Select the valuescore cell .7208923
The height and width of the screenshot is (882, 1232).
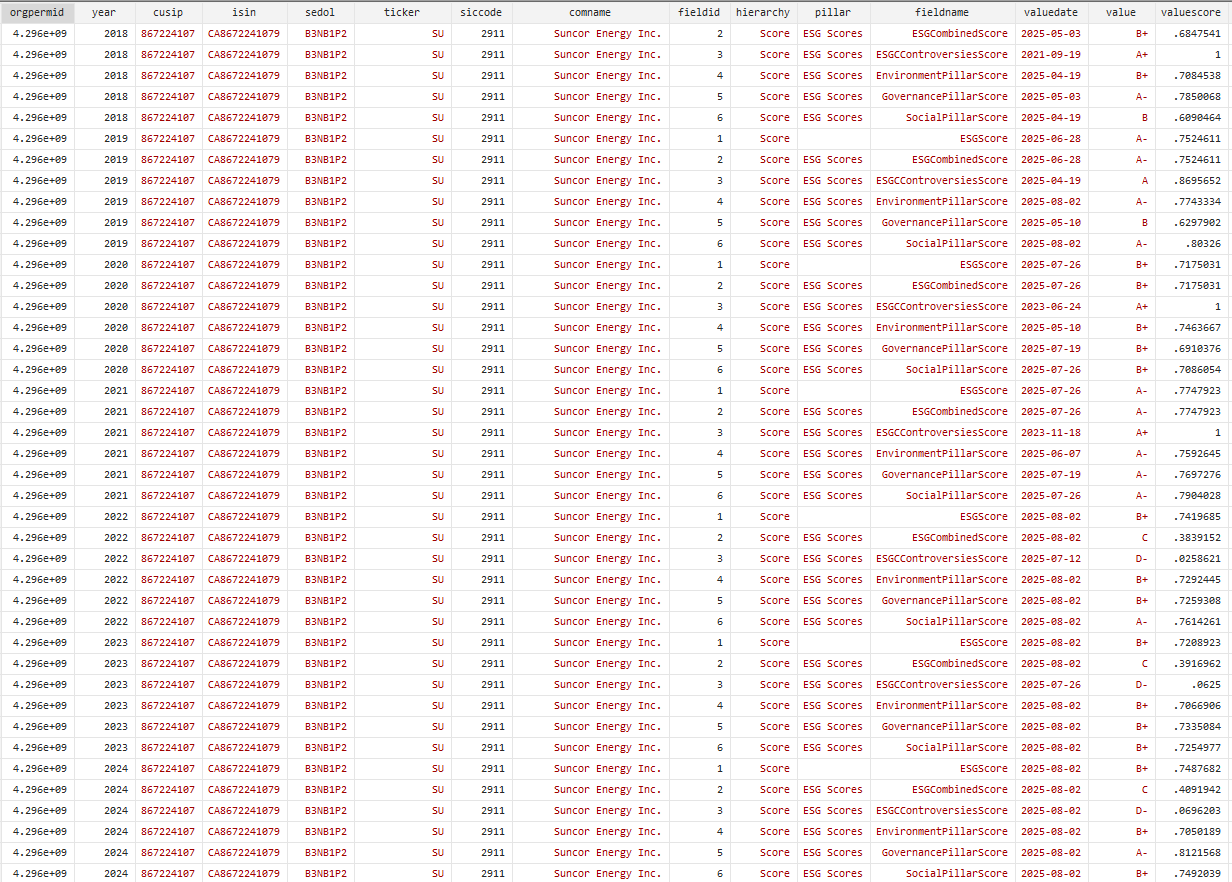1190,643
